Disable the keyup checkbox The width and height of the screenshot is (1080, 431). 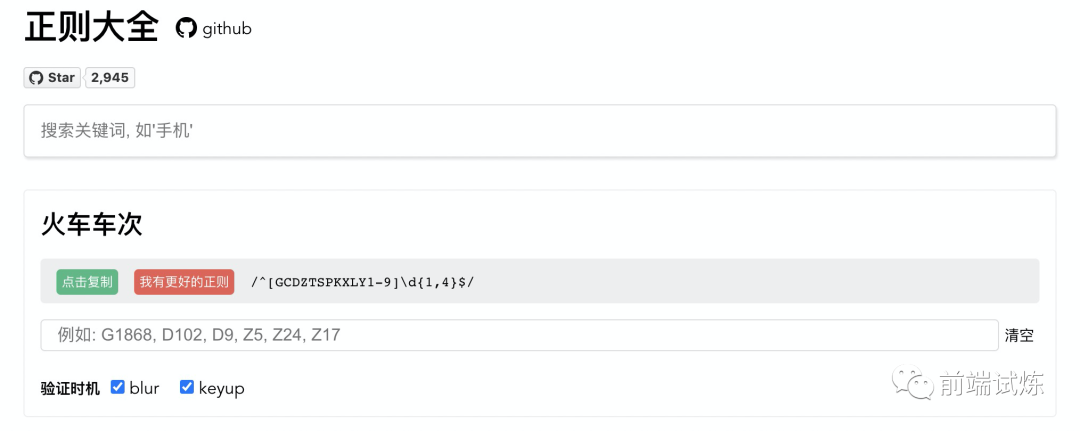pos(187,387)
